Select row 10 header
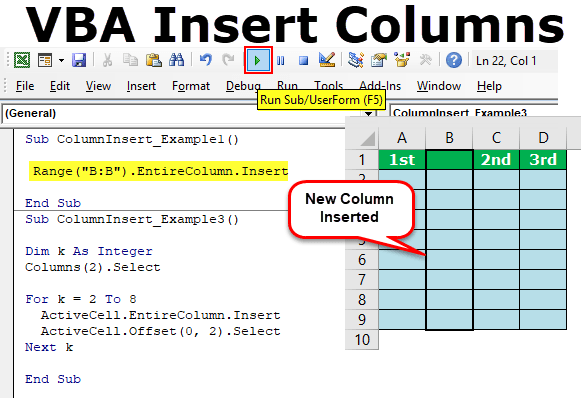Image resolution: width=581 pixels, height=398 pixels. coord(362,339)
